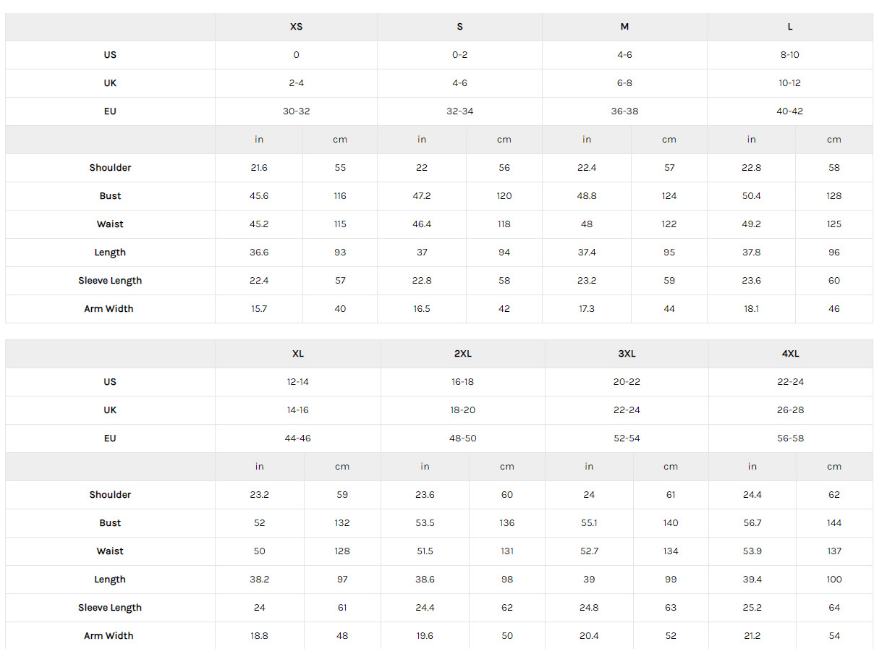884x664 pixels.
Task: Select the XS bust value 45.6
Action: [259, 196]
